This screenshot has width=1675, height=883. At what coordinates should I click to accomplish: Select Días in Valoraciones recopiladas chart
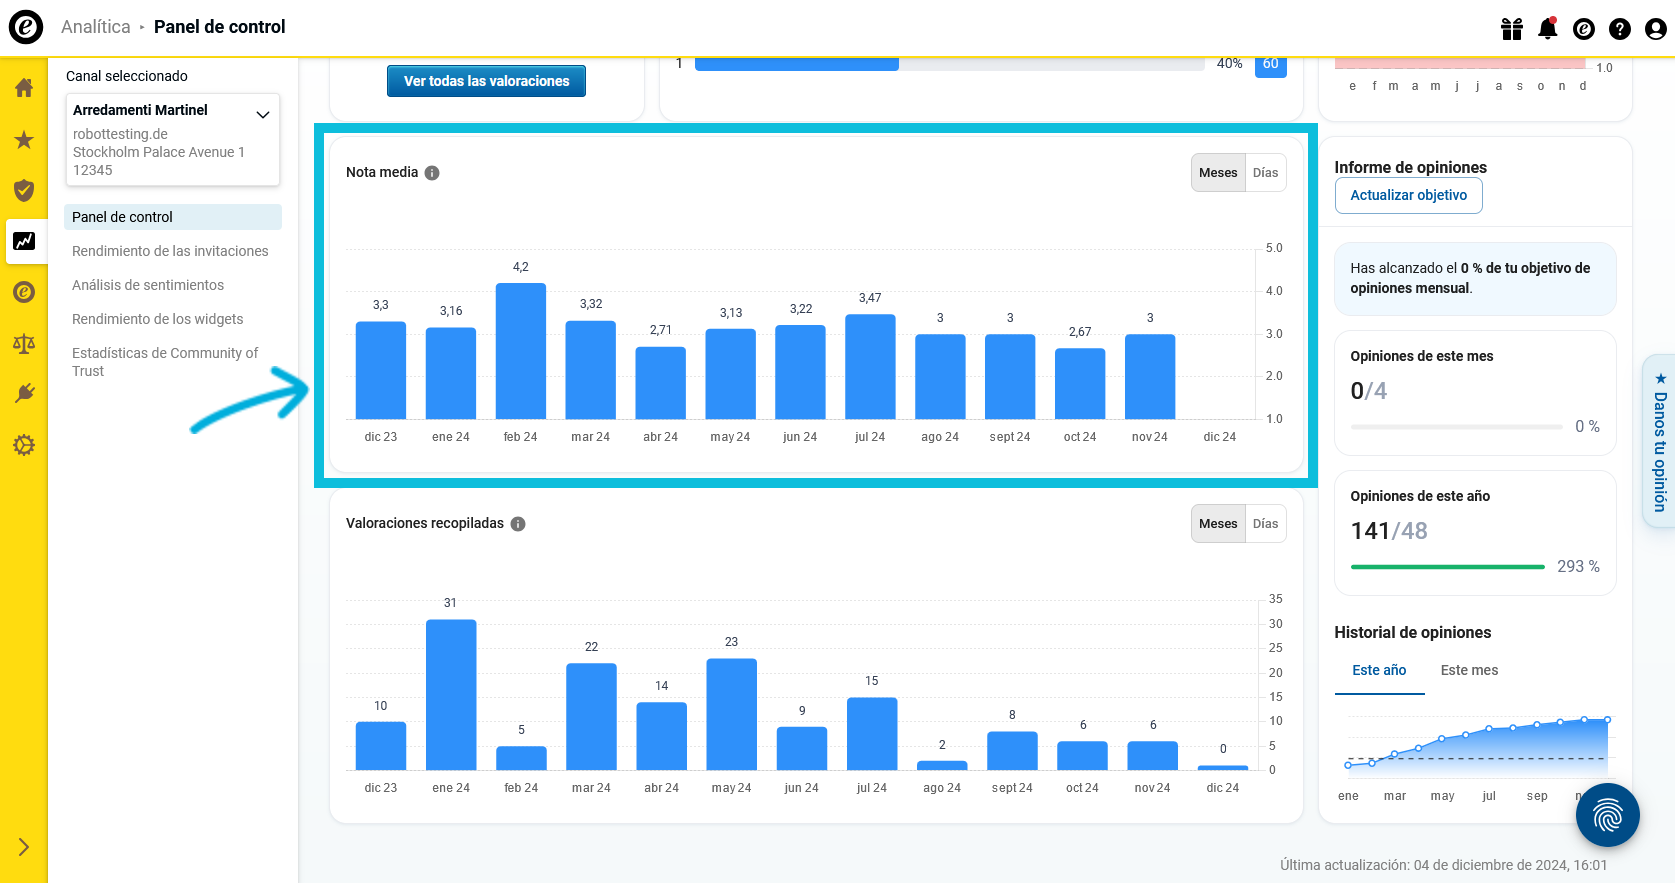coord(1266,524)
